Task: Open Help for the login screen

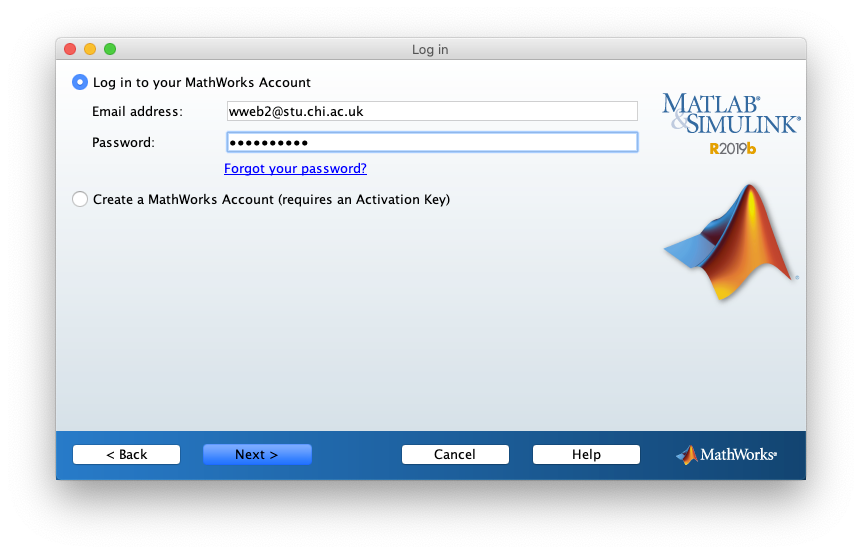Action: [x=586, y=455]
